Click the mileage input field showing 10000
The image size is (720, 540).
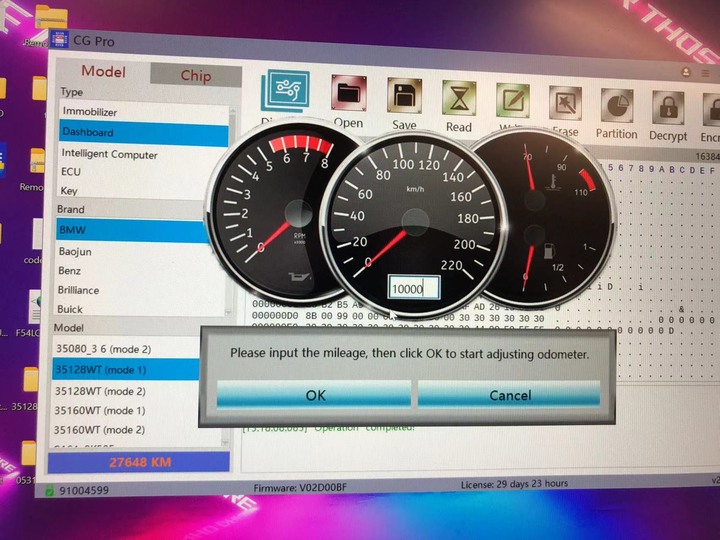414,288
